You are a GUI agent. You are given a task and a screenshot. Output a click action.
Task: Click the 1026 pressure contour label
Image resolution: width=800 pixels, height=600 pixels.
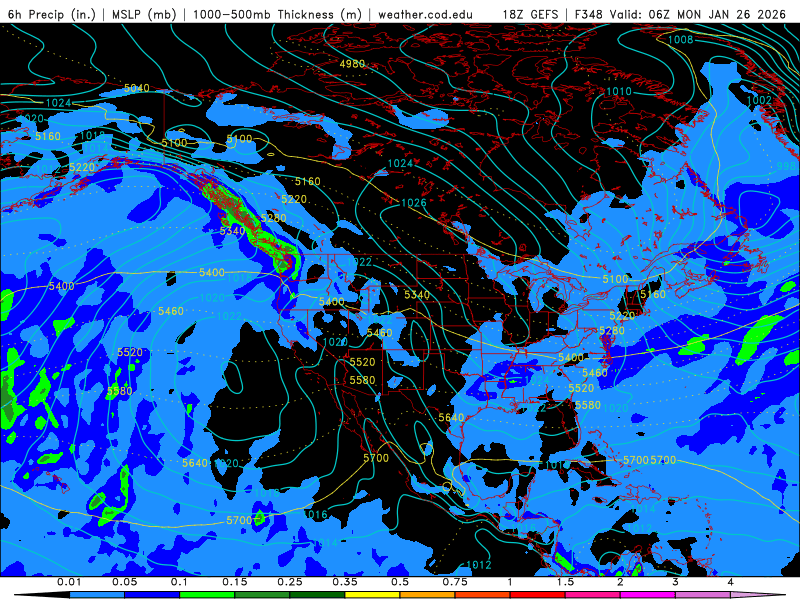413,203
